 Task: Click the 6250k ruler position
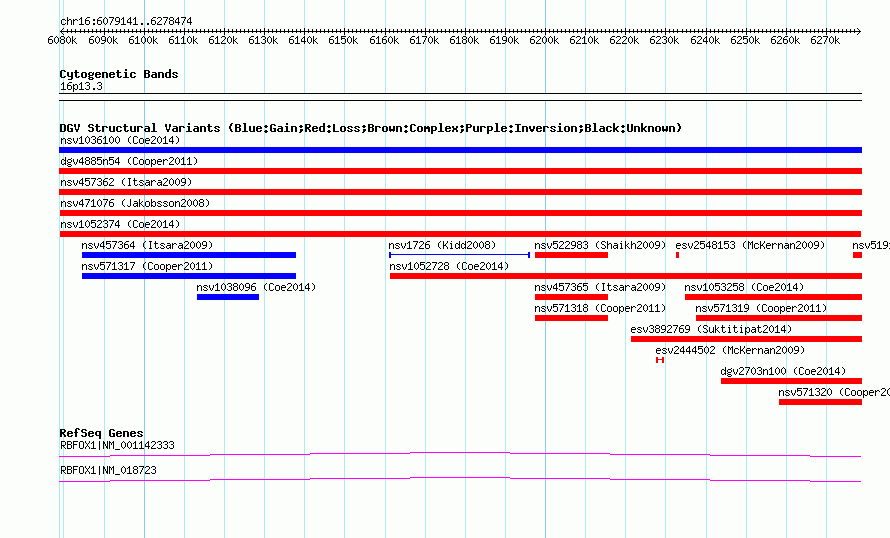tap(745, 40)
